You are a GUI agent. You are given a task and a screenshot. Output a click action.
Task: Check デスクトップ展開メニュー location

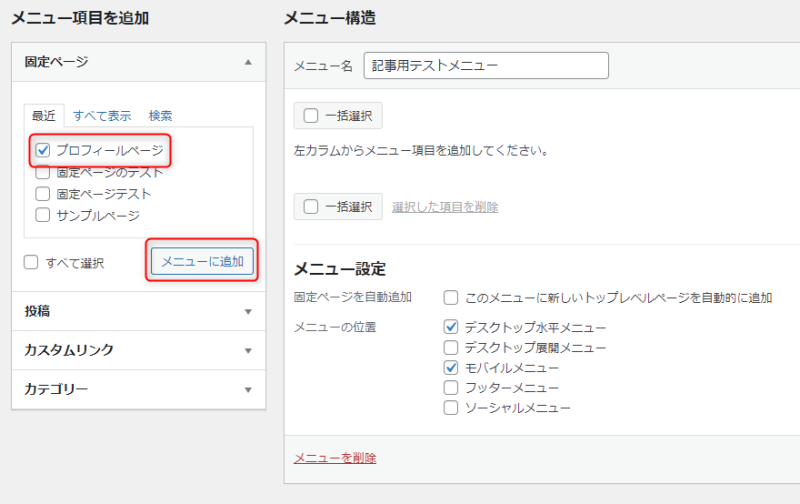point(451,347)
